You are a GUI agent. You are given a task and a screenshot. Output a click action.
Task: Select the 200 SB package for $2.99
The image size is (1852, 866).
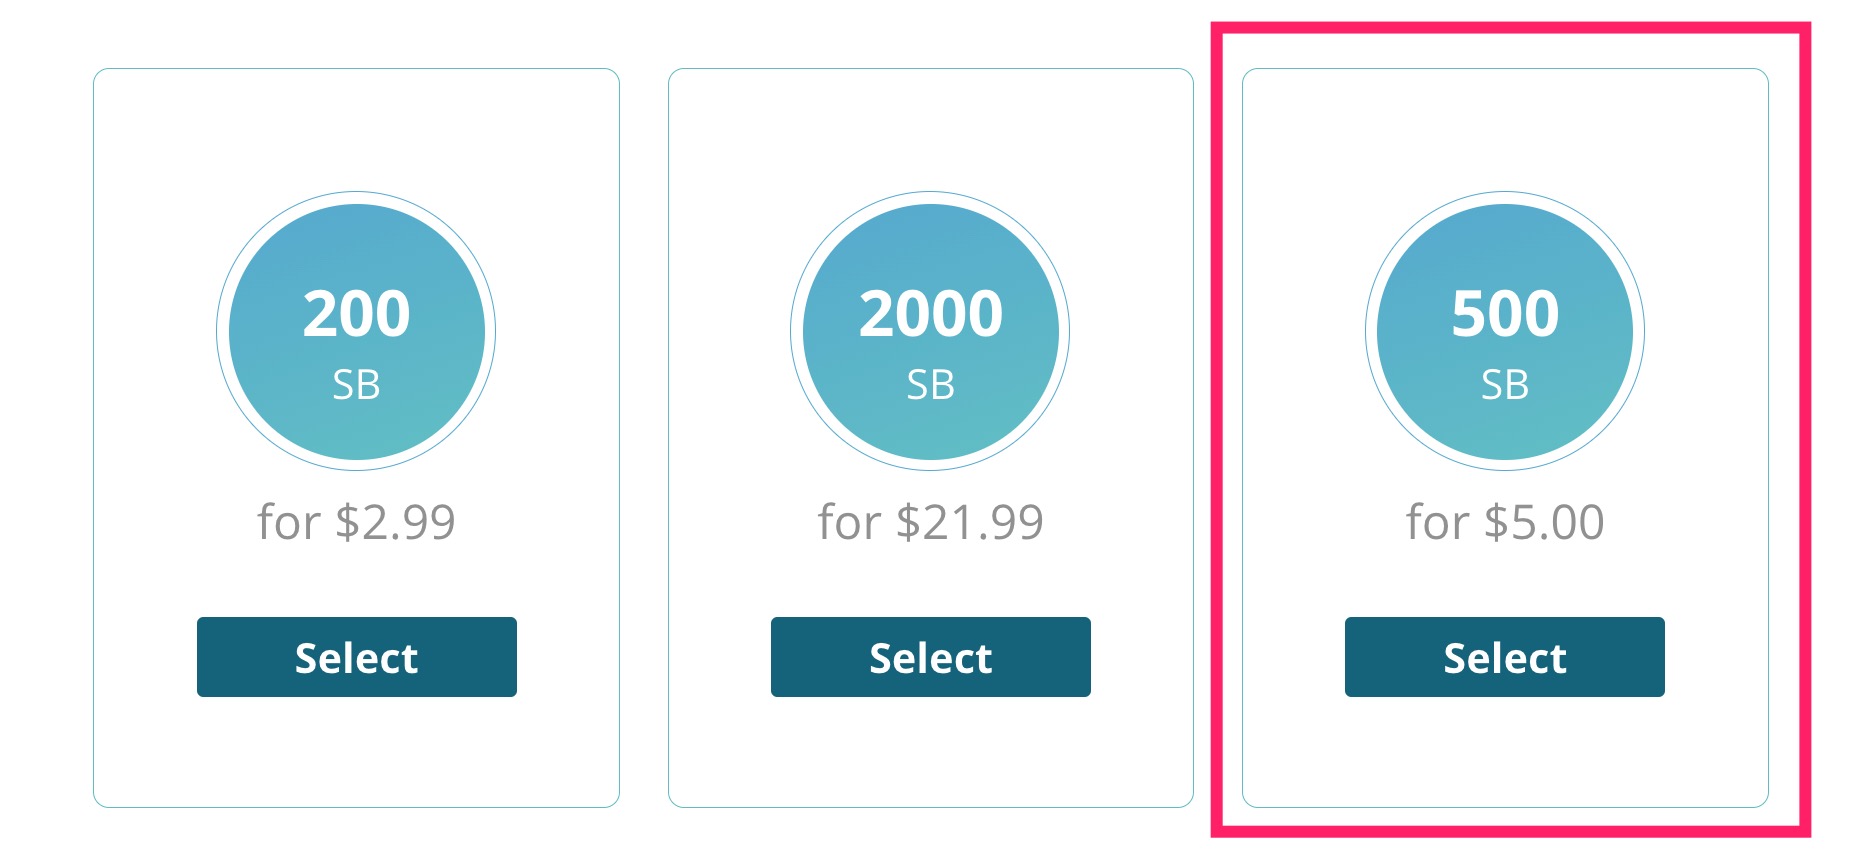coord(357,657)
